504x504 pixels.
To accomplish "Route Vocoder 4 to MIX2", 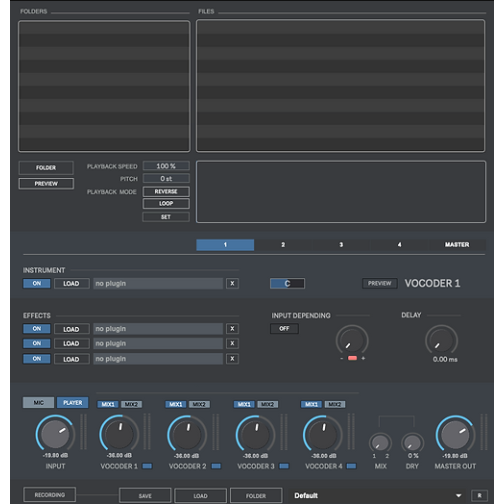I will 335,404.
